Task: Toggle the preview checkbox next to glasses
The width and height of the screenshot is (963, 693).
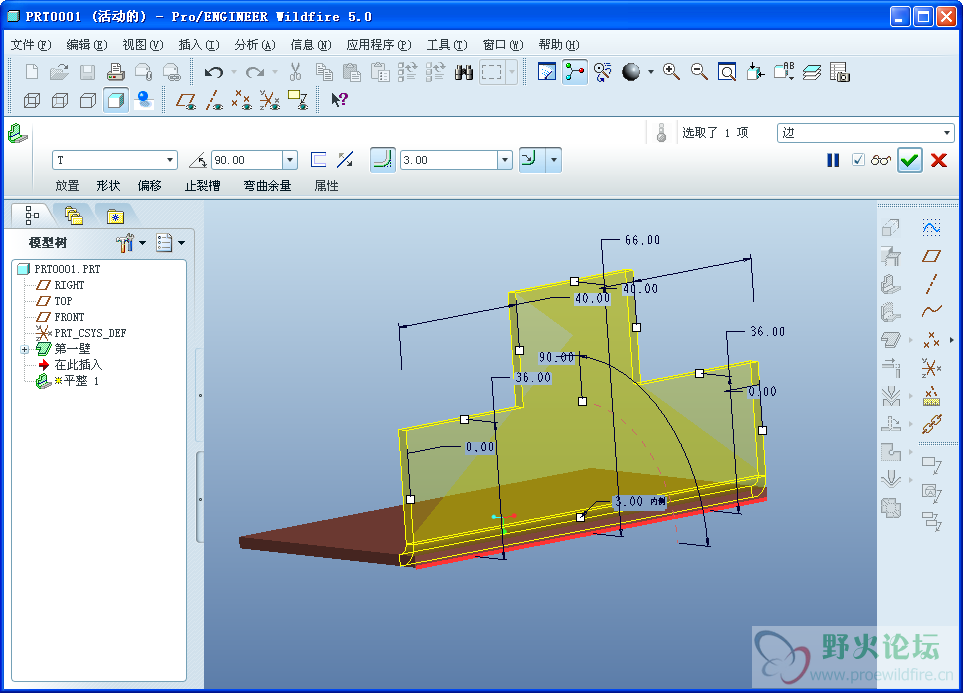Action: click(857, 160)
